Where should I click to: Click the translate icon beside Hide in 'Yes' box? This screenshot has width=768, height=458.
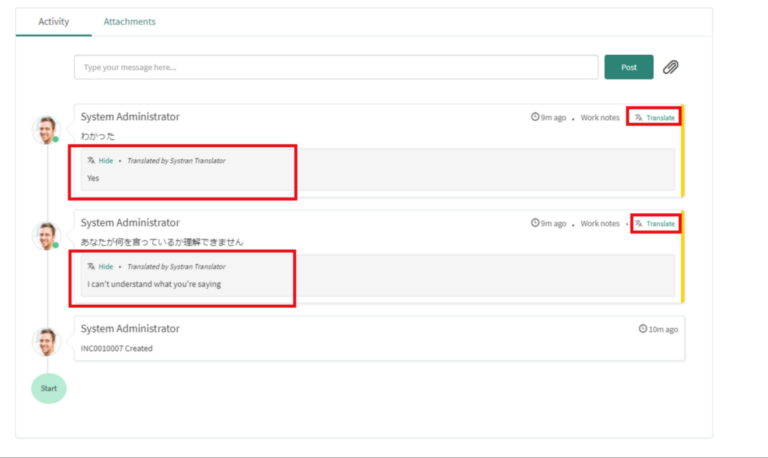tap(91, 161)
